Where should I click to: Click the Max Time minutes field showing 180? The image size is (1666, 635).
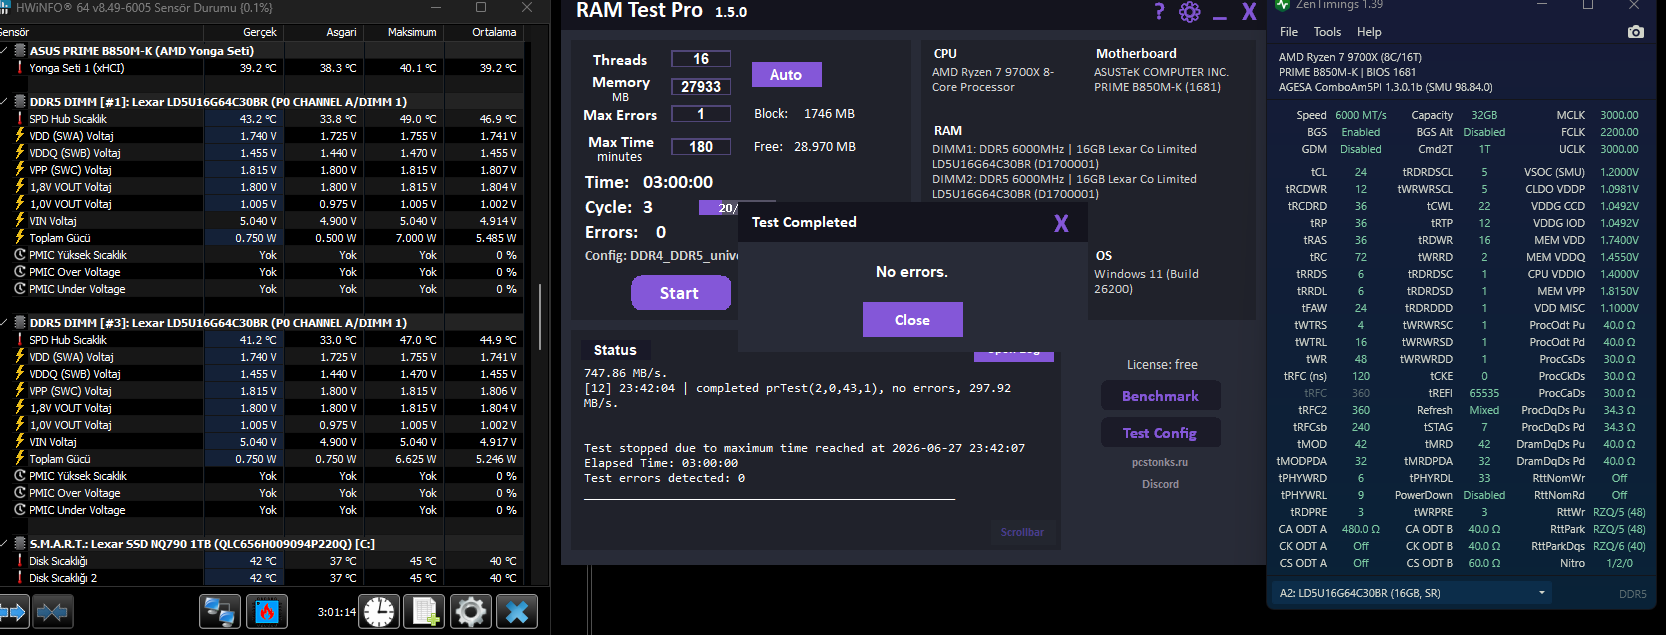point(701,146)
